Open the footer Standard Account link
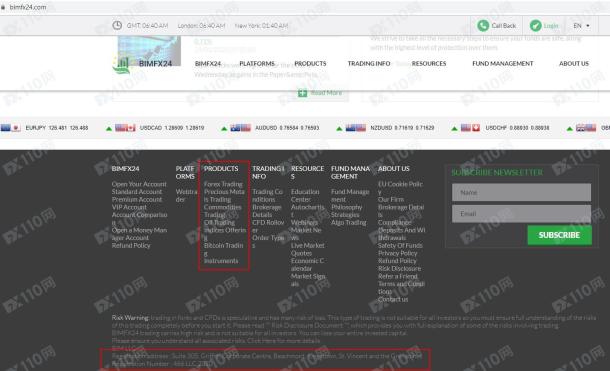 [137, 192]
